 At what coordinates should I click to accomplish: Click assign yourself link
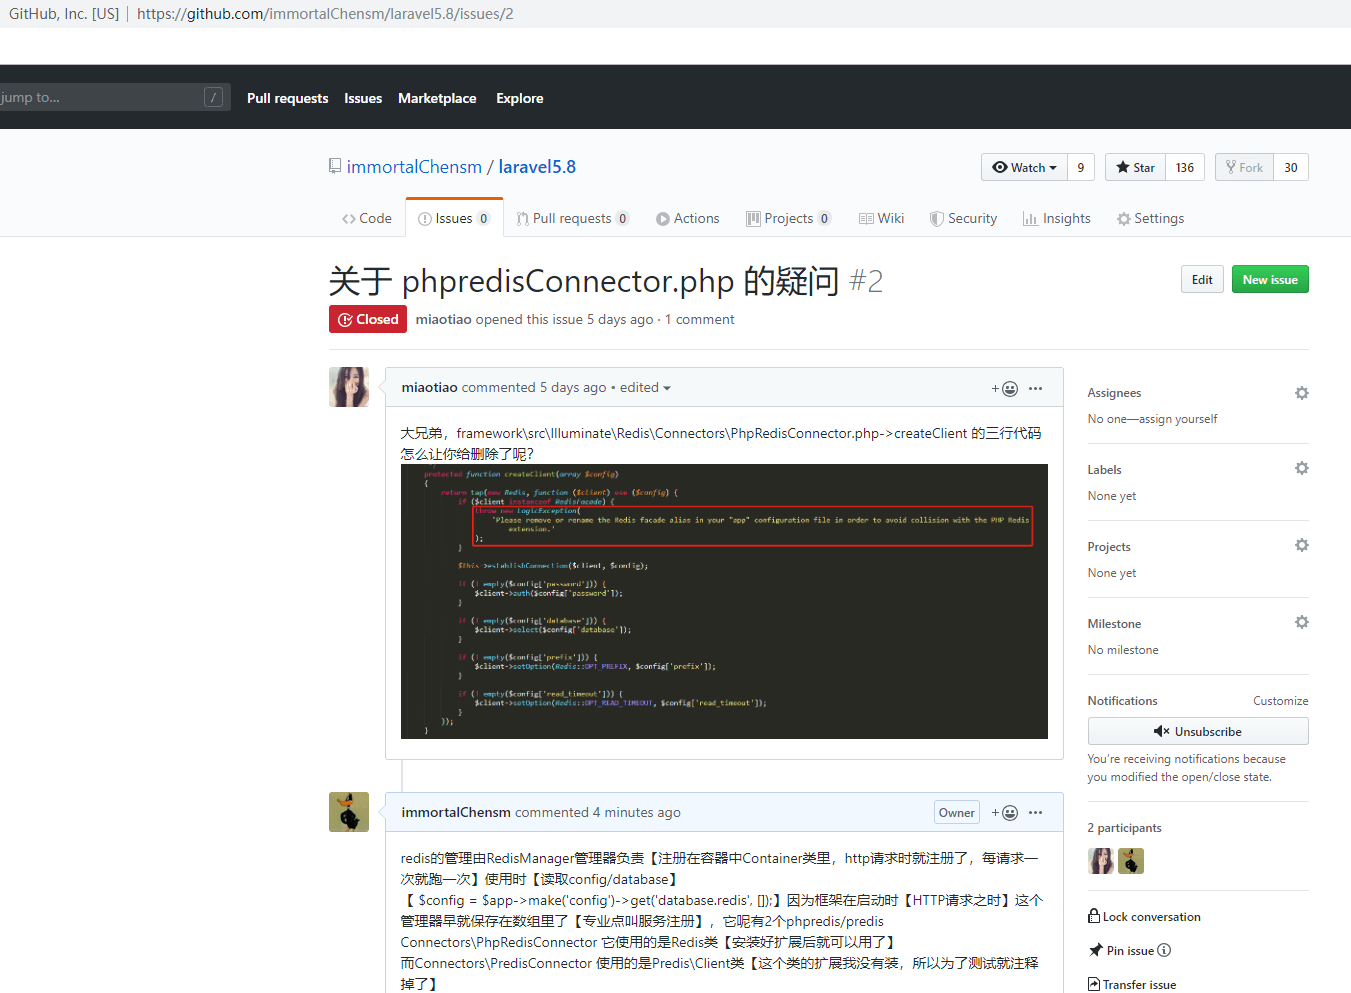point(1177,419)
